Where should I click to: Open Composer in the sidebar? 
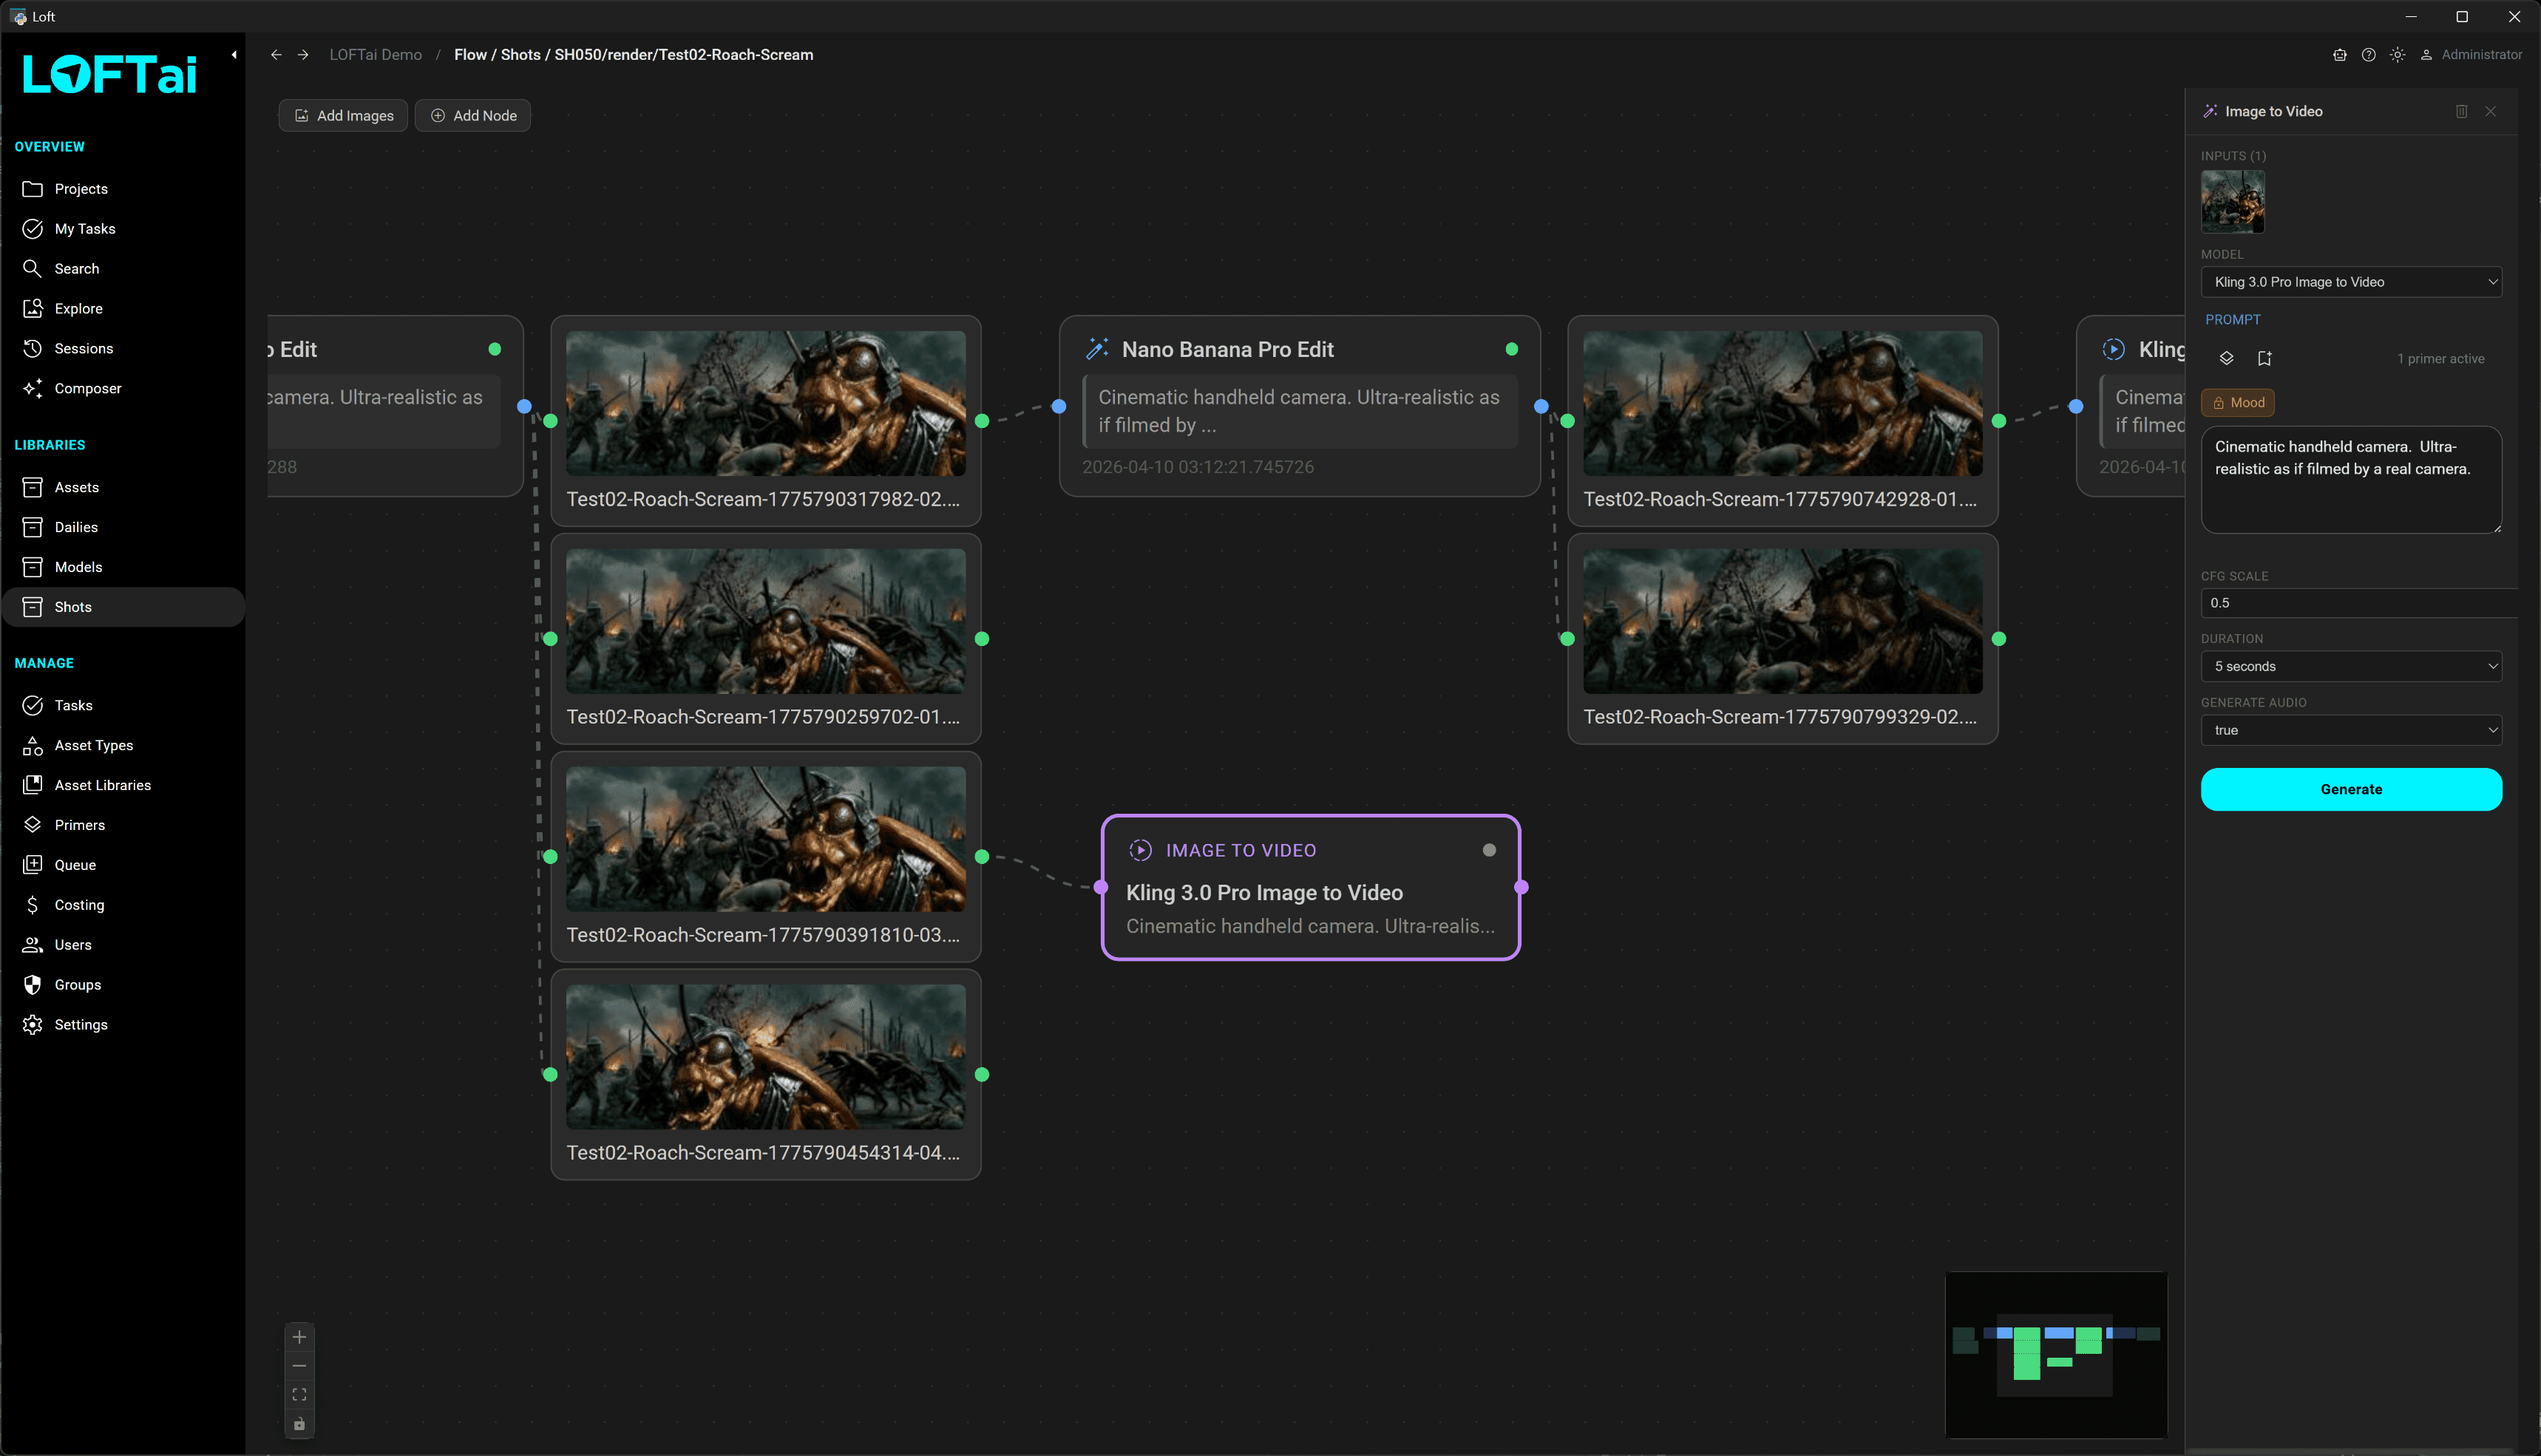(87, 388)
